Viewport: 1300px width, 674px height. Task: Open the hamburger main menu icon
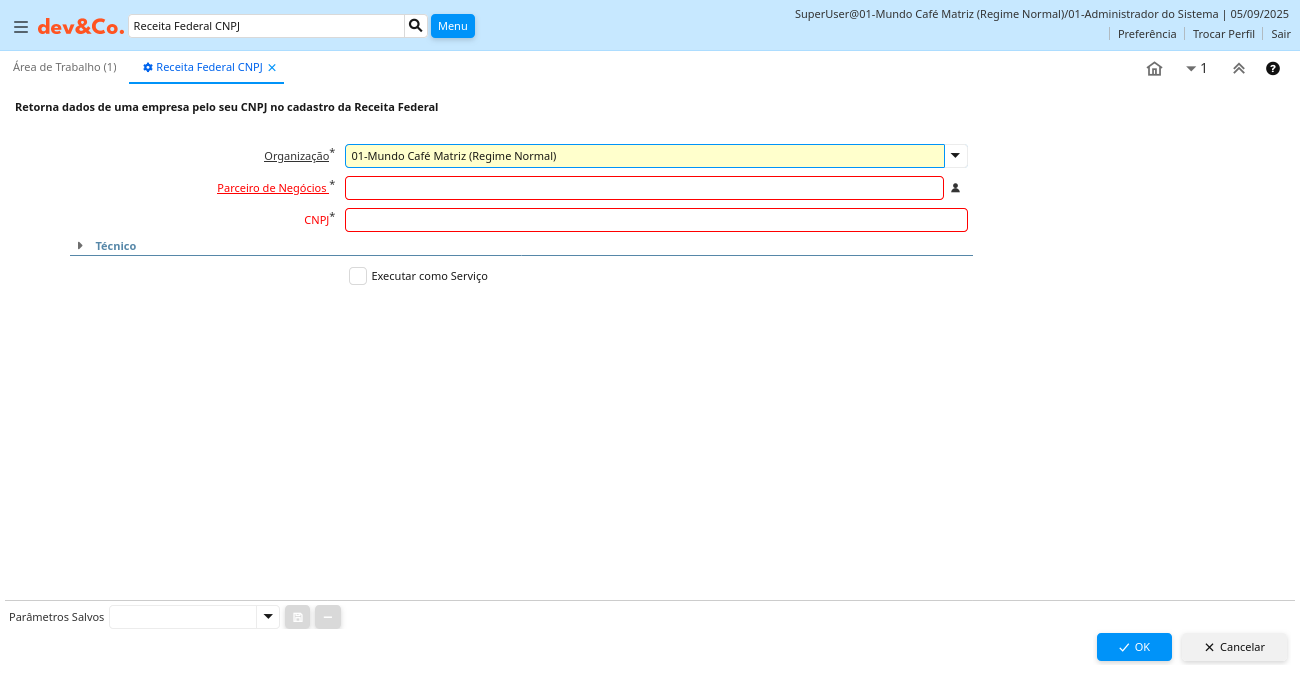point(20,27)
